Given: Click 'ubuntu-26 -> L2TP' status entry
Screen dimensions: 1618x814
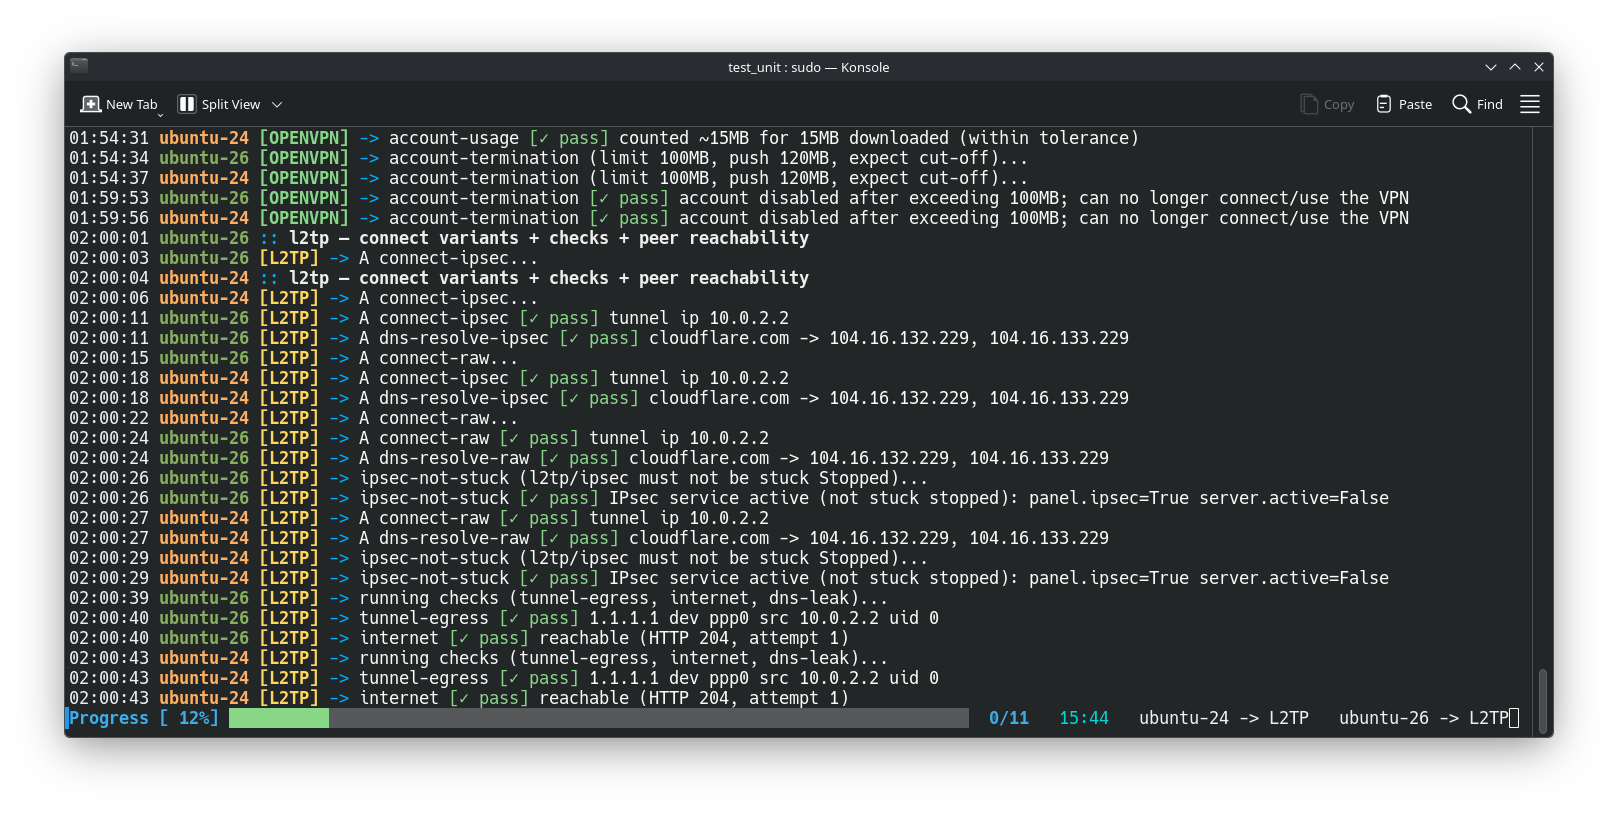Looking at the screenshot, I should [1424, 718].
